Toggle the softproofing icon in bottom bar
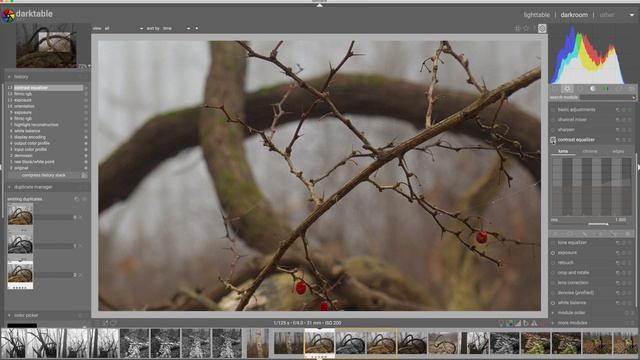Screen dimensions: 640x360 526,323
